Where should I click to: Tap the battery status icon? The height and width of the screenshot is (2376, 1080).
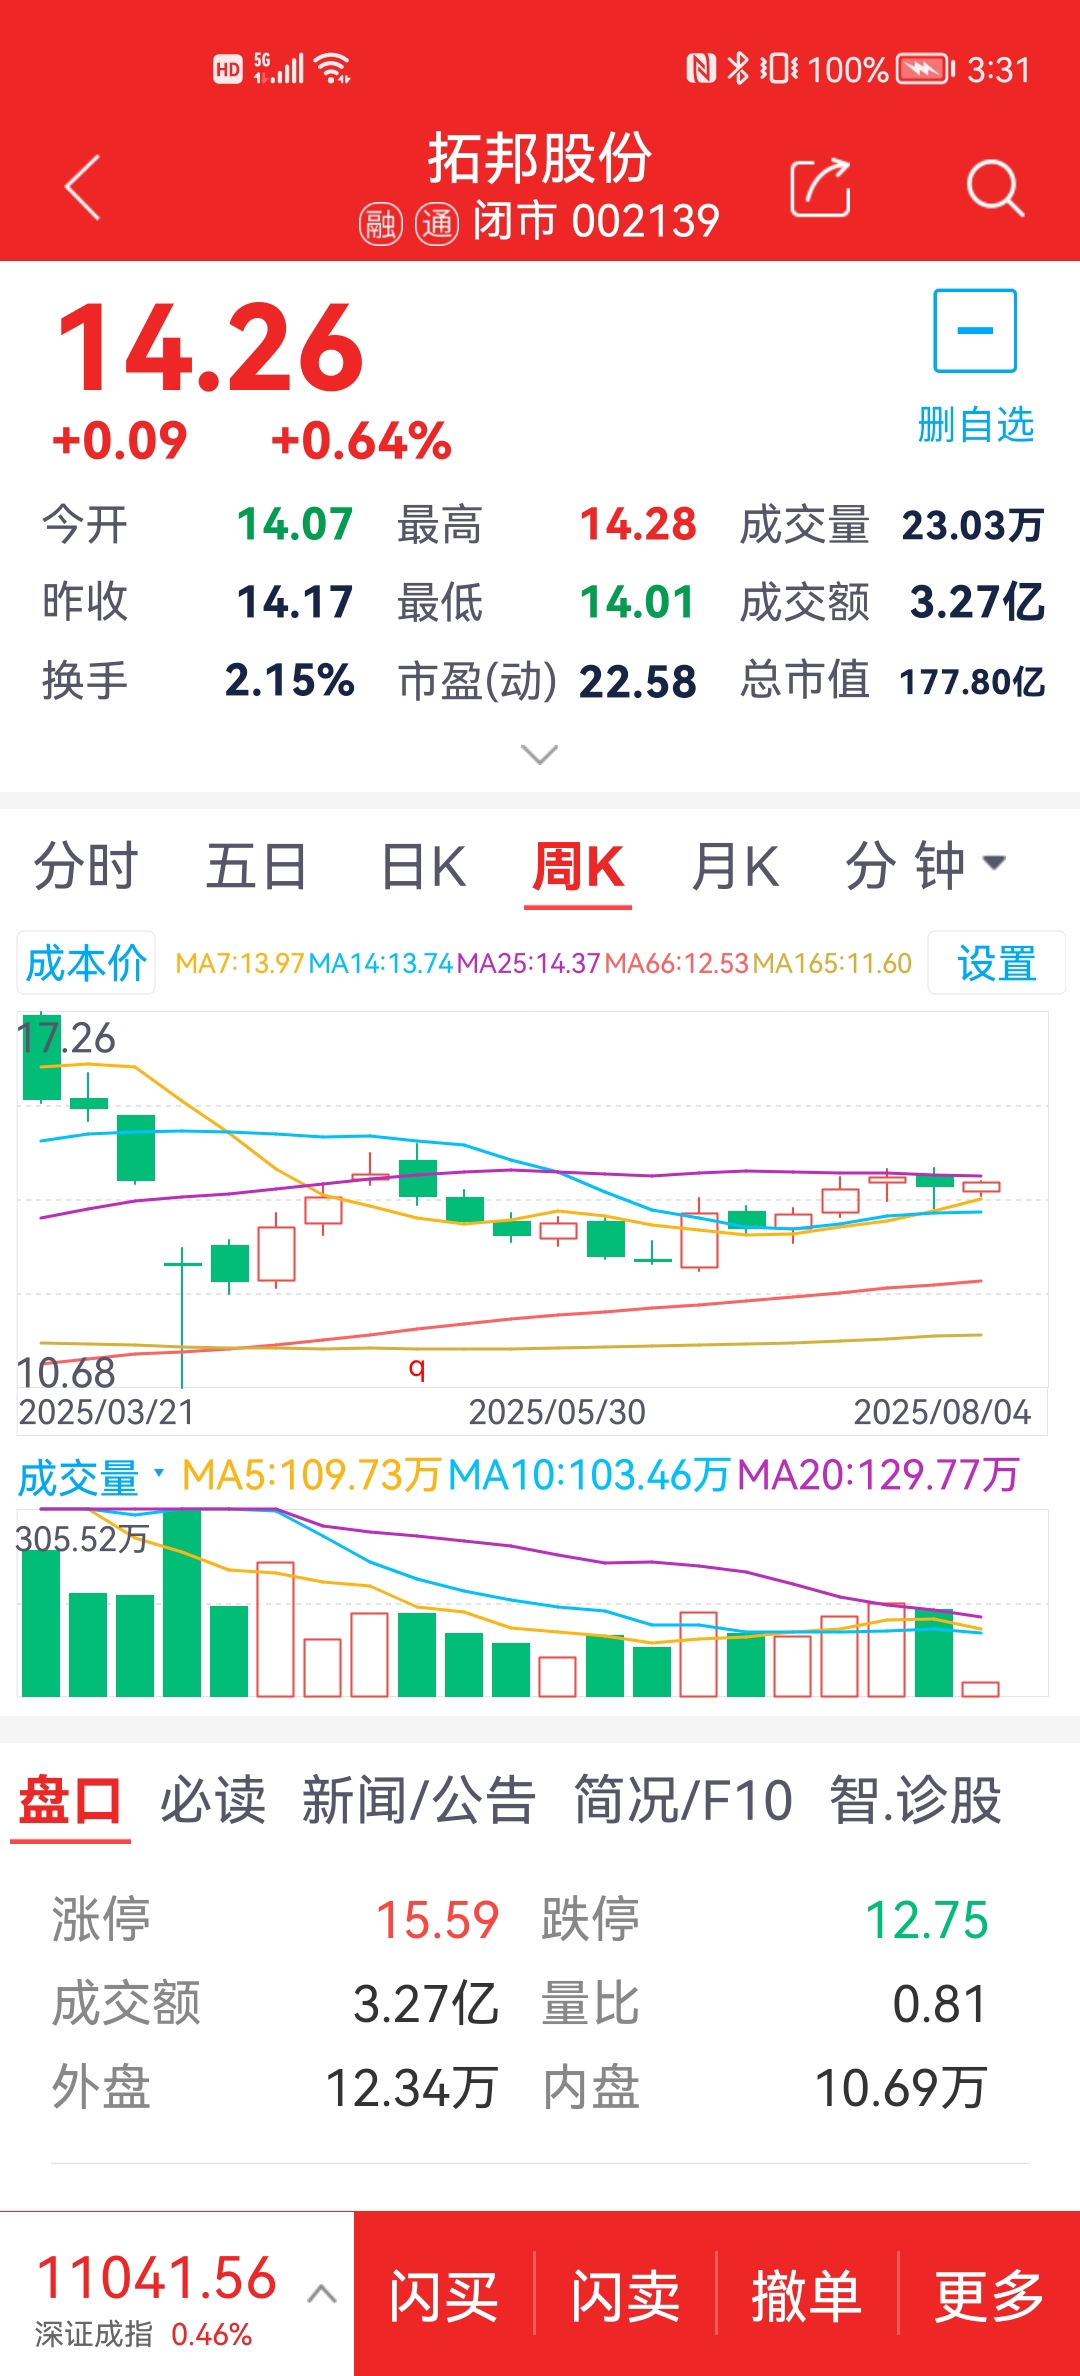[x=926, y=69]
